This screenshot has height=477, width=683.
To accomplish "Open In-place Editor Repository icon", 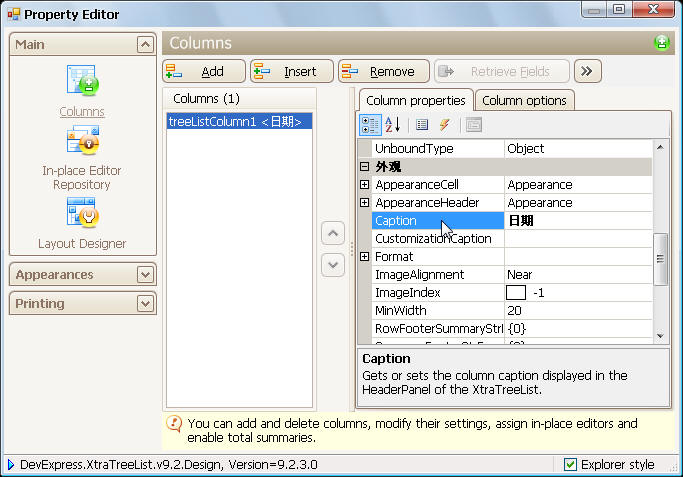I will pos(83,140).
